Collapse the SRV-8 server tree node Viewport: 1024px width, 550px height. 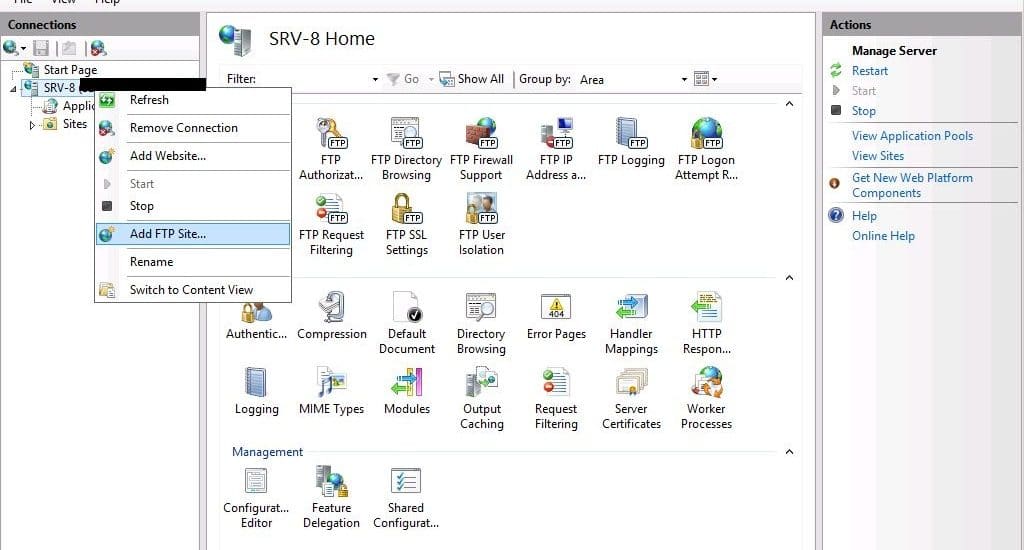pyautogui.click(x=13, y=88)
